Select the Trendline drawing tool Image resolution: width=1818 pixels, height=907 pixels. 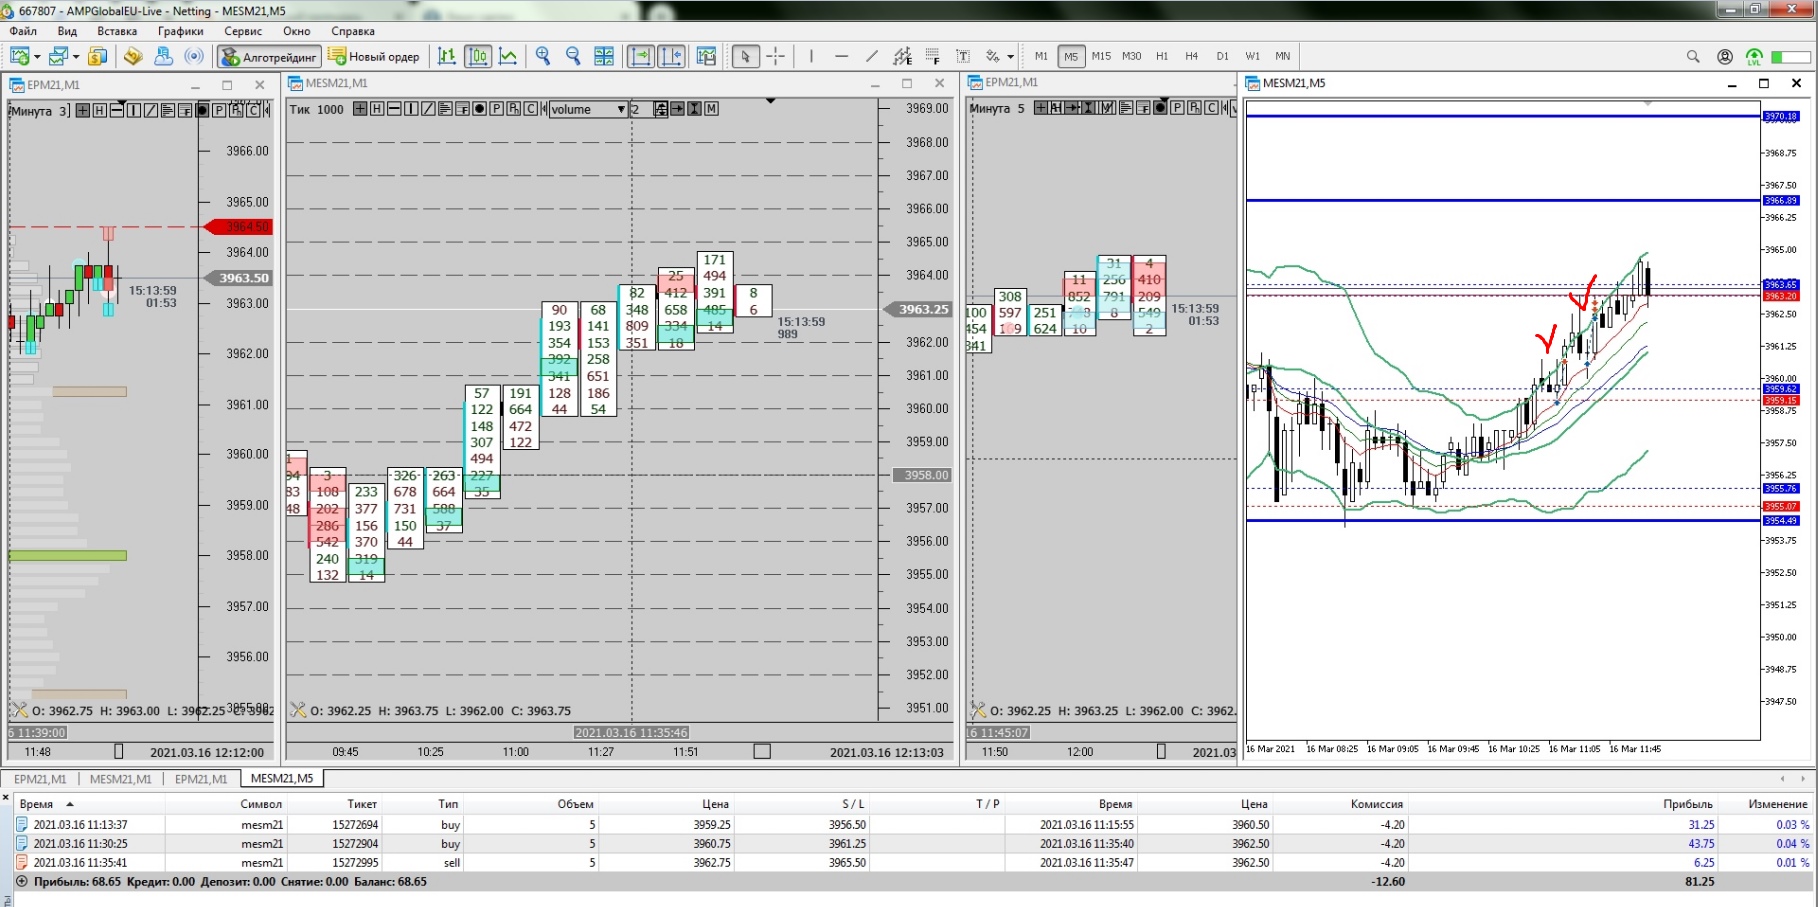872,56
